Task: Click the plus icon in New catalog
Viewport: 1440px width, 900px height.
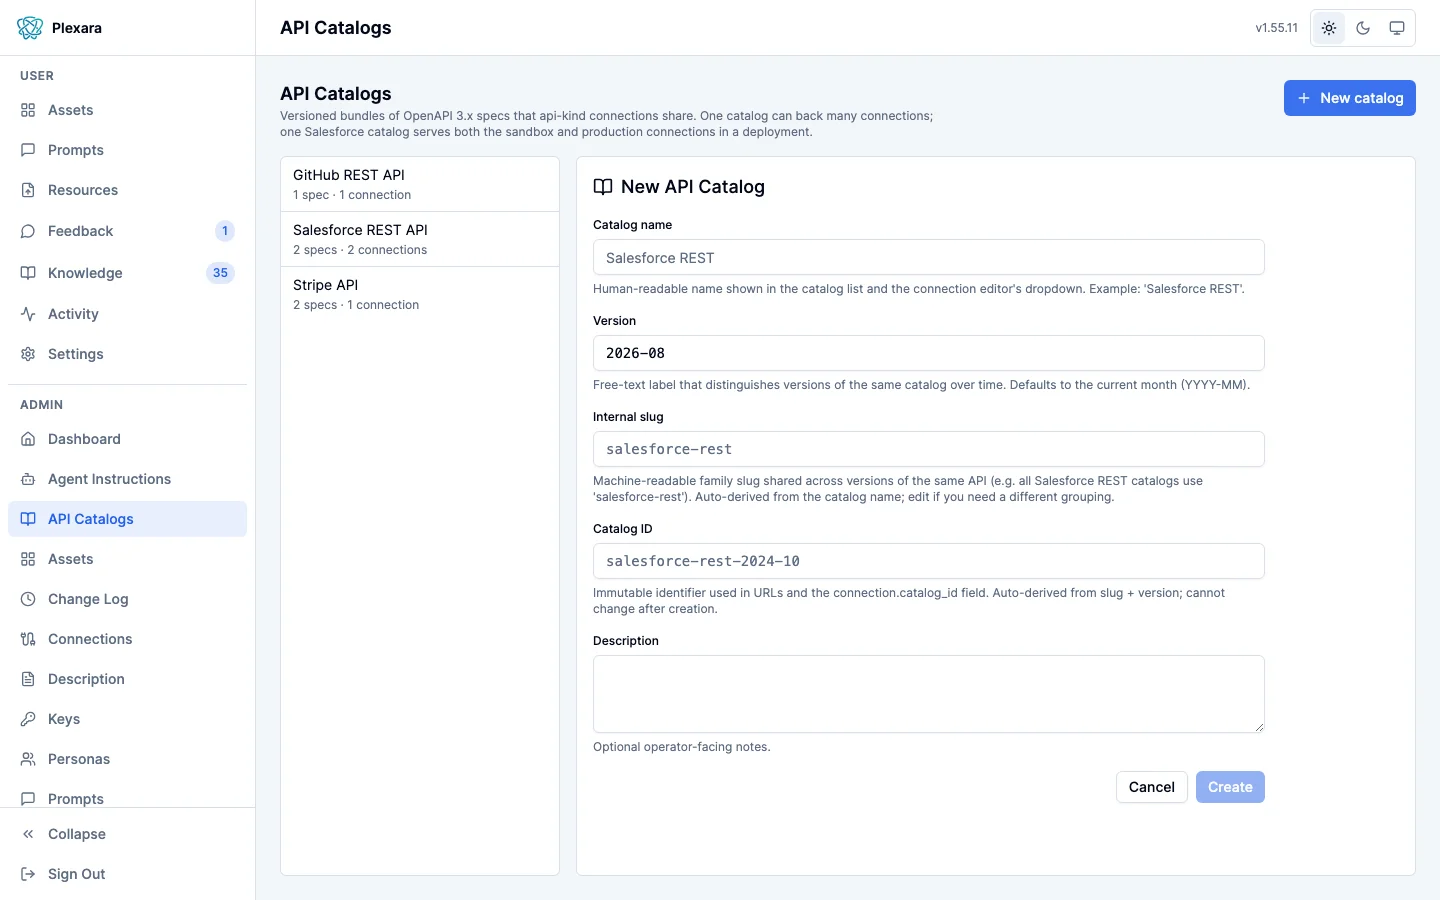Action: (1304, 98)
